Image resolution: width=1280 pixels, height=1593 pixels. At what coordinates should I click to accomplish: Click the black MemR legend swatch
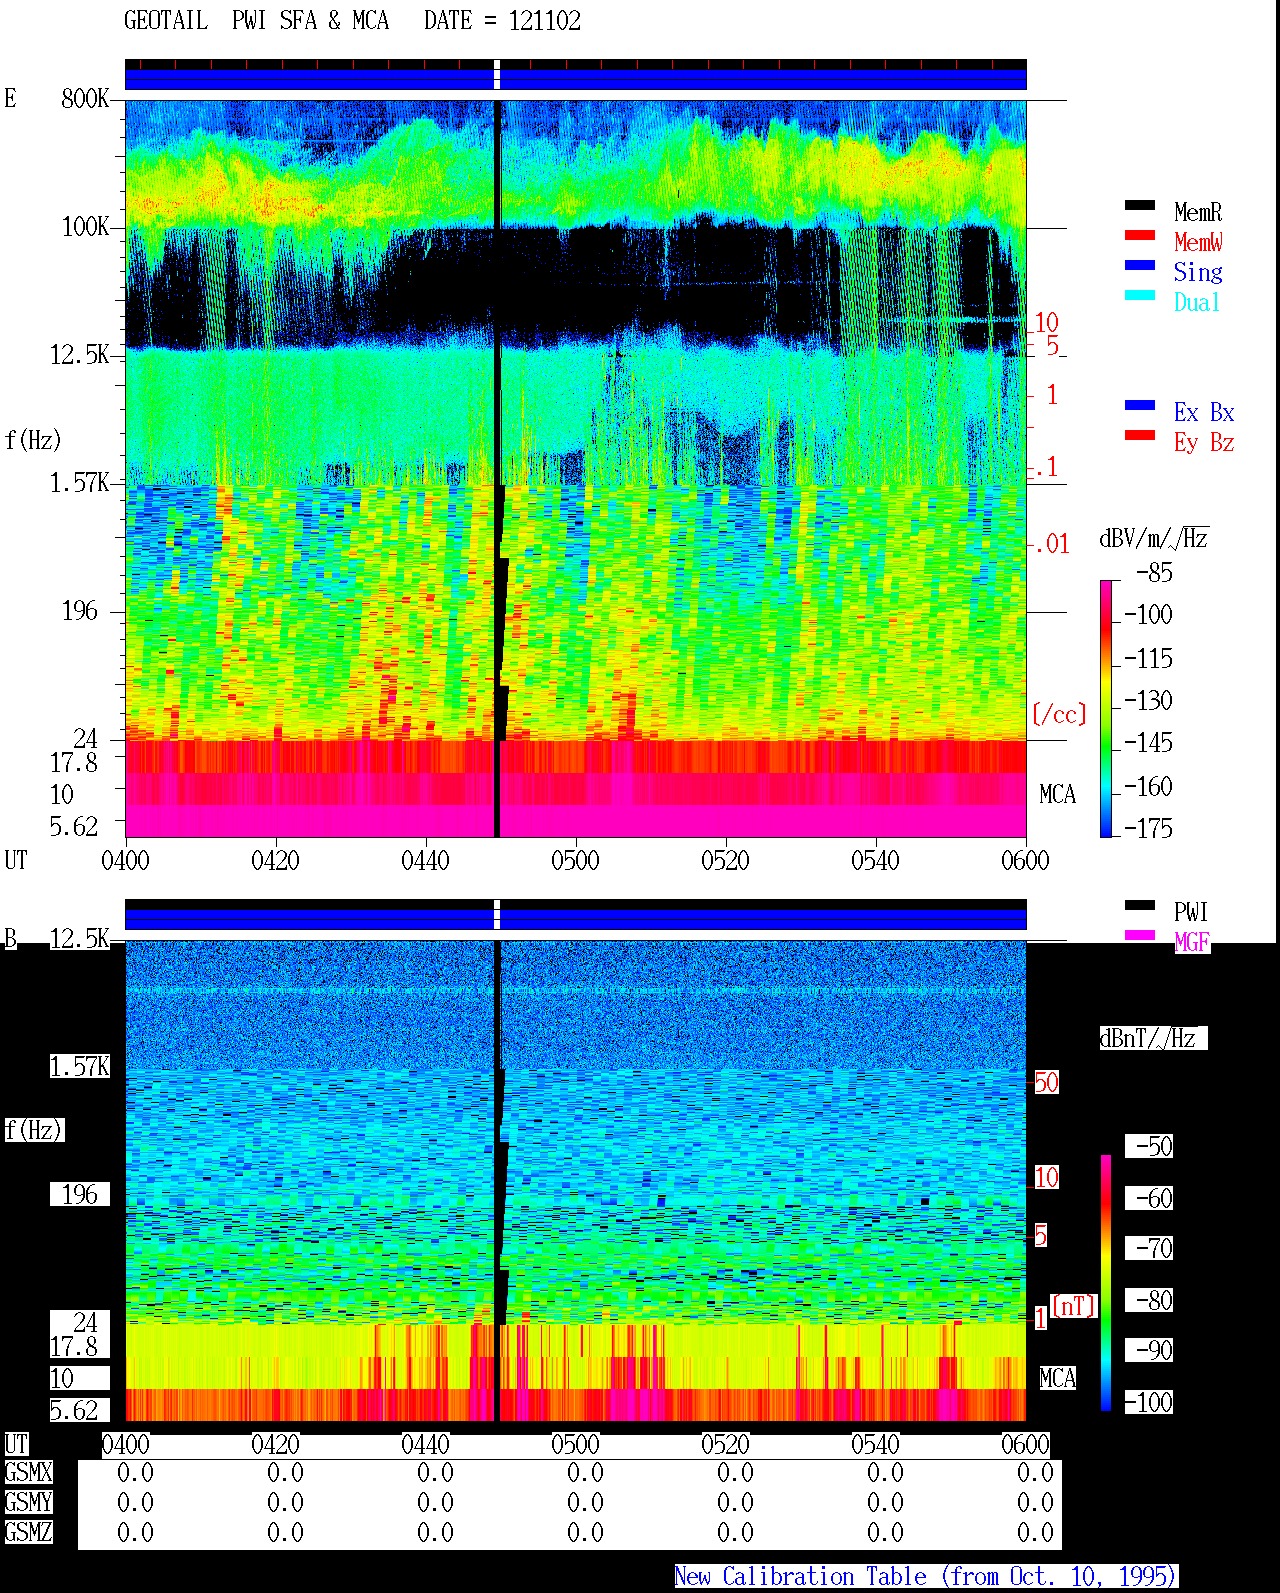pos(1140,205)
